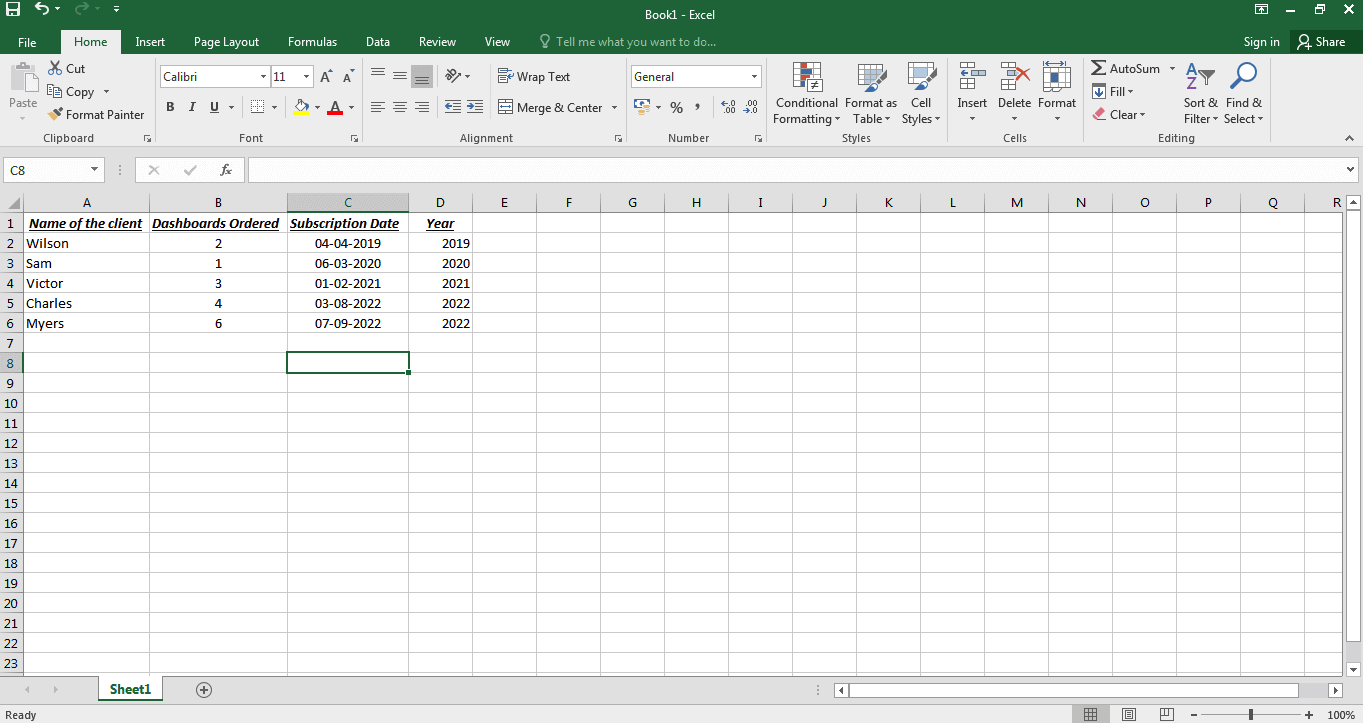Switch to the Data tab

click(377, 42)
